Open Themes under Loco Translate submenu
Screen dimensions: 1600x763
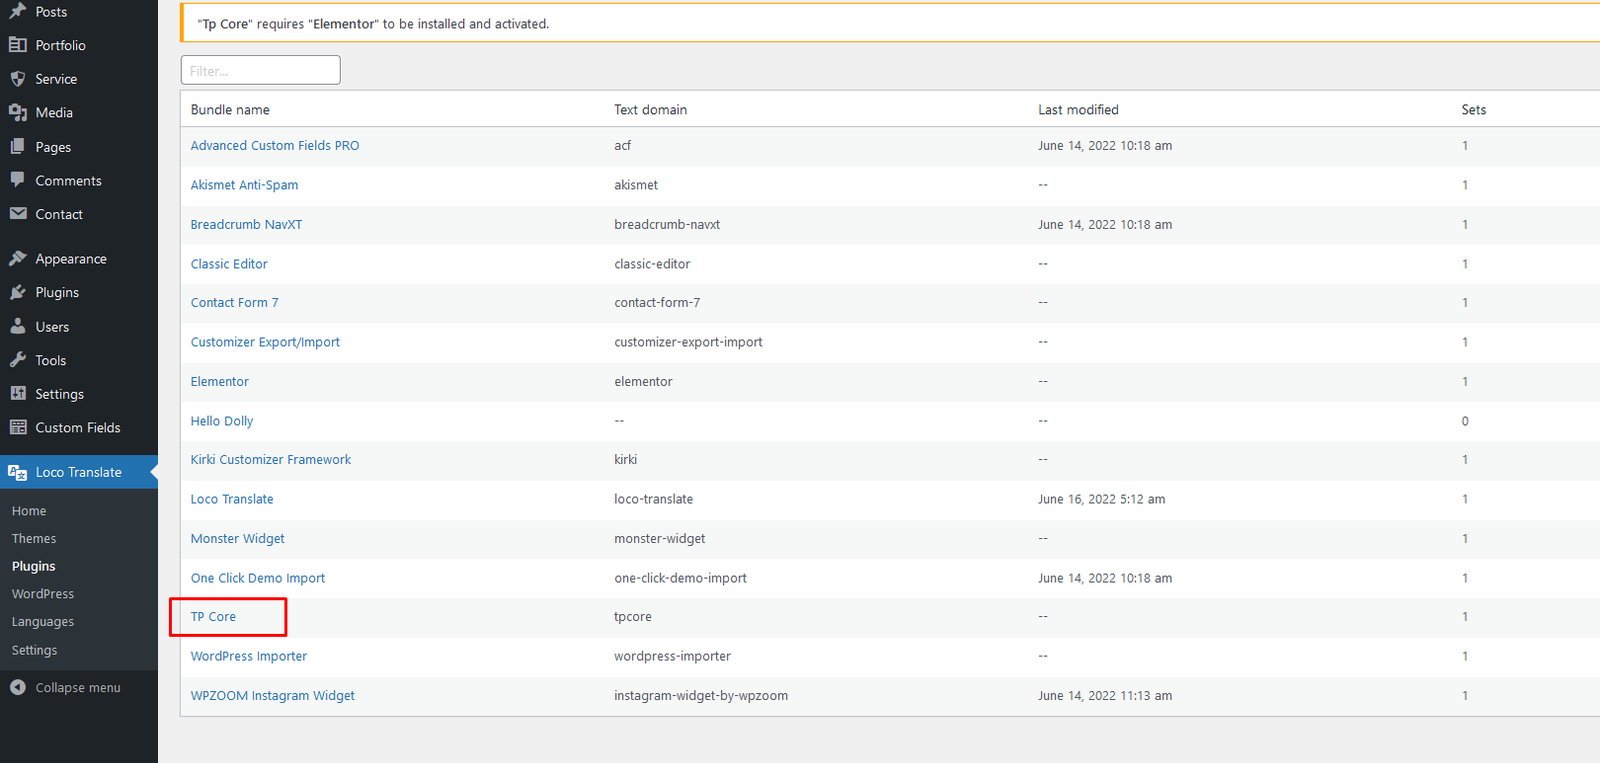tap(34, 538)
